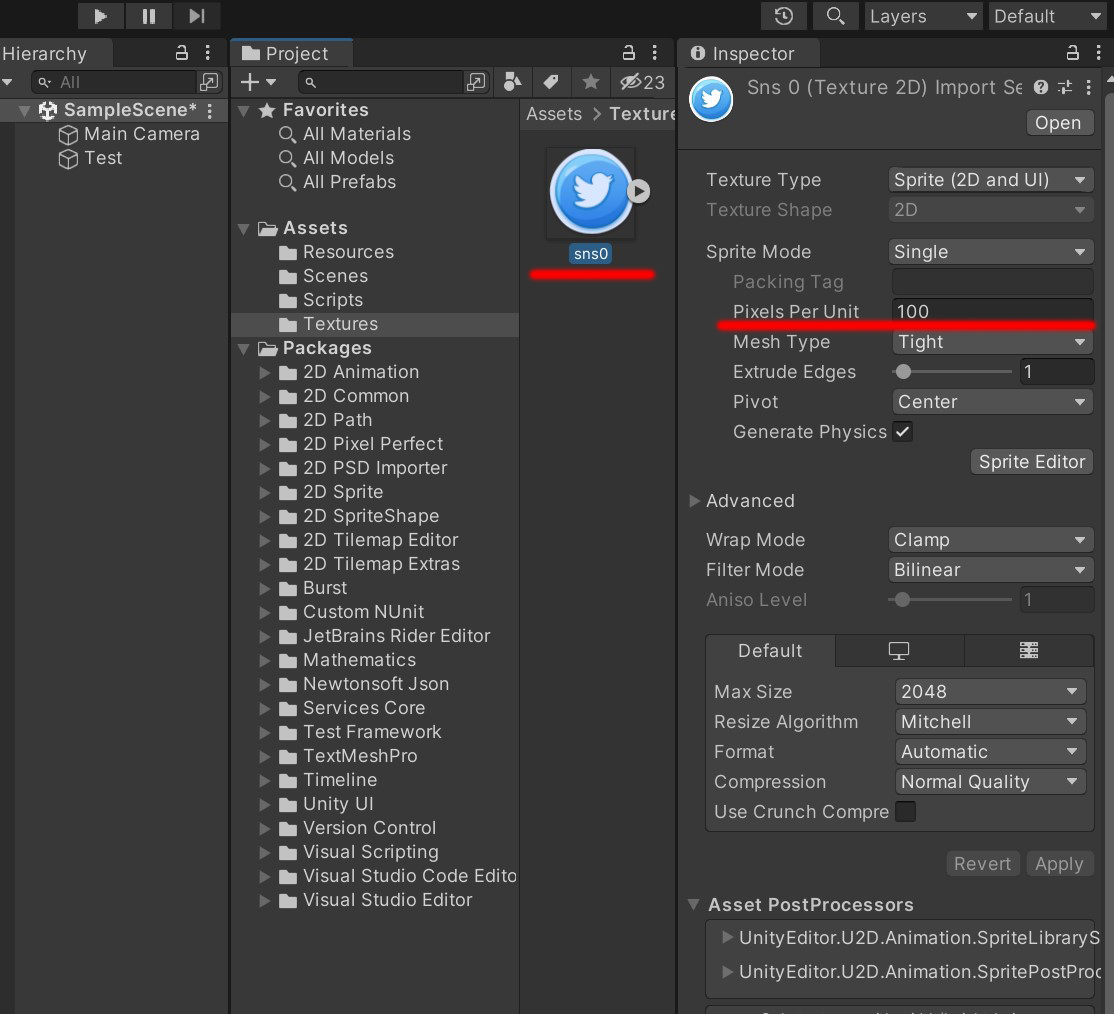Open the Sprite Editor
The height and width of the screenshot is (1014, 1114).
pyautogui.click(x=1032, y=462)
